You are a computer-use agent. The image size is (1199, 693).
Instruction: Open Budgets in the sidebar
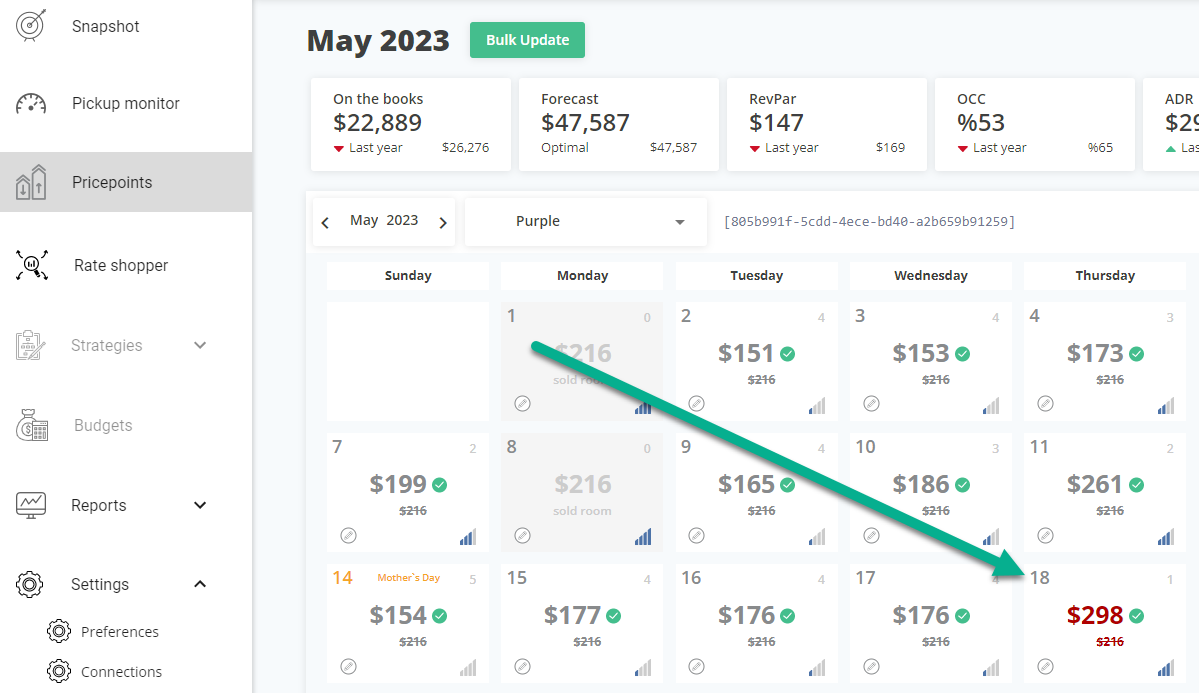(103, 425)
